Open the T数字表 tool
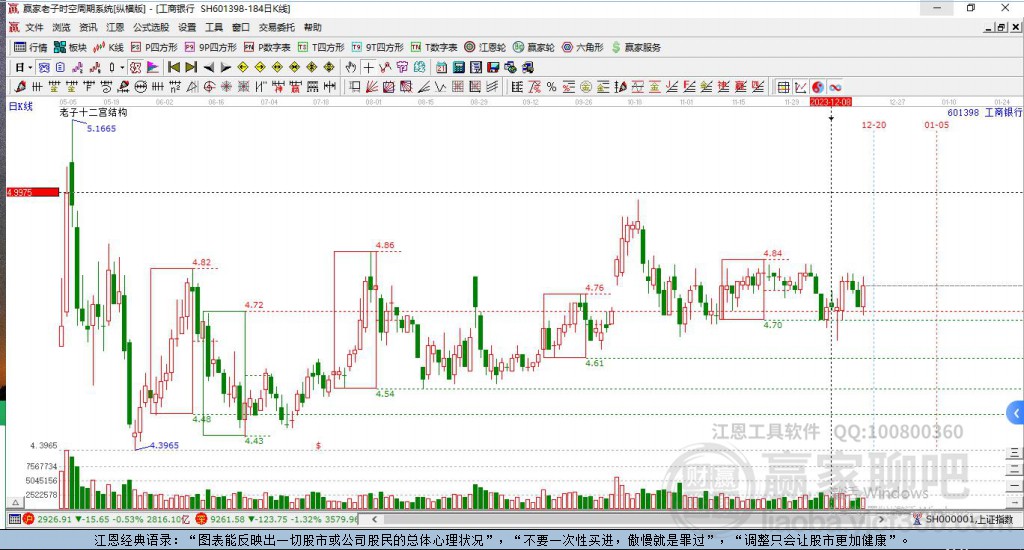1024x550 pixels. [x=434, y=47]
